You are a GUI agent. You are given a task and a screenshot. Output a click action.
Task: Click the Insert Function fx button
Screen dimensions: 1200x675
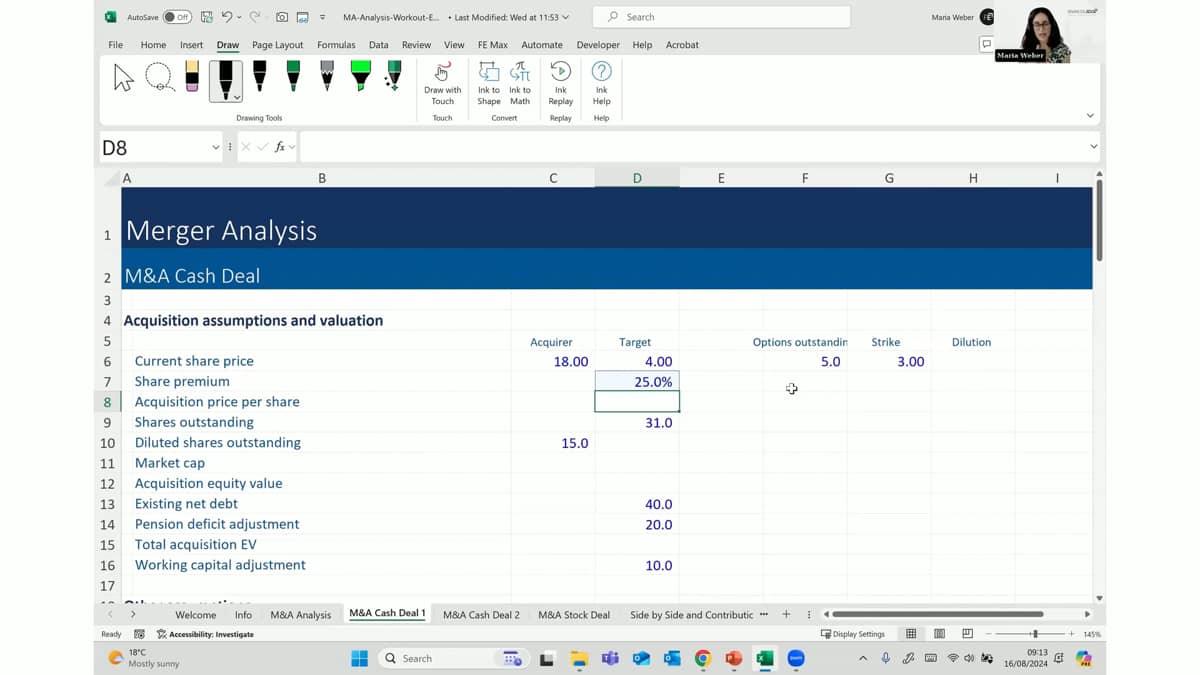[x=280, y=147]
